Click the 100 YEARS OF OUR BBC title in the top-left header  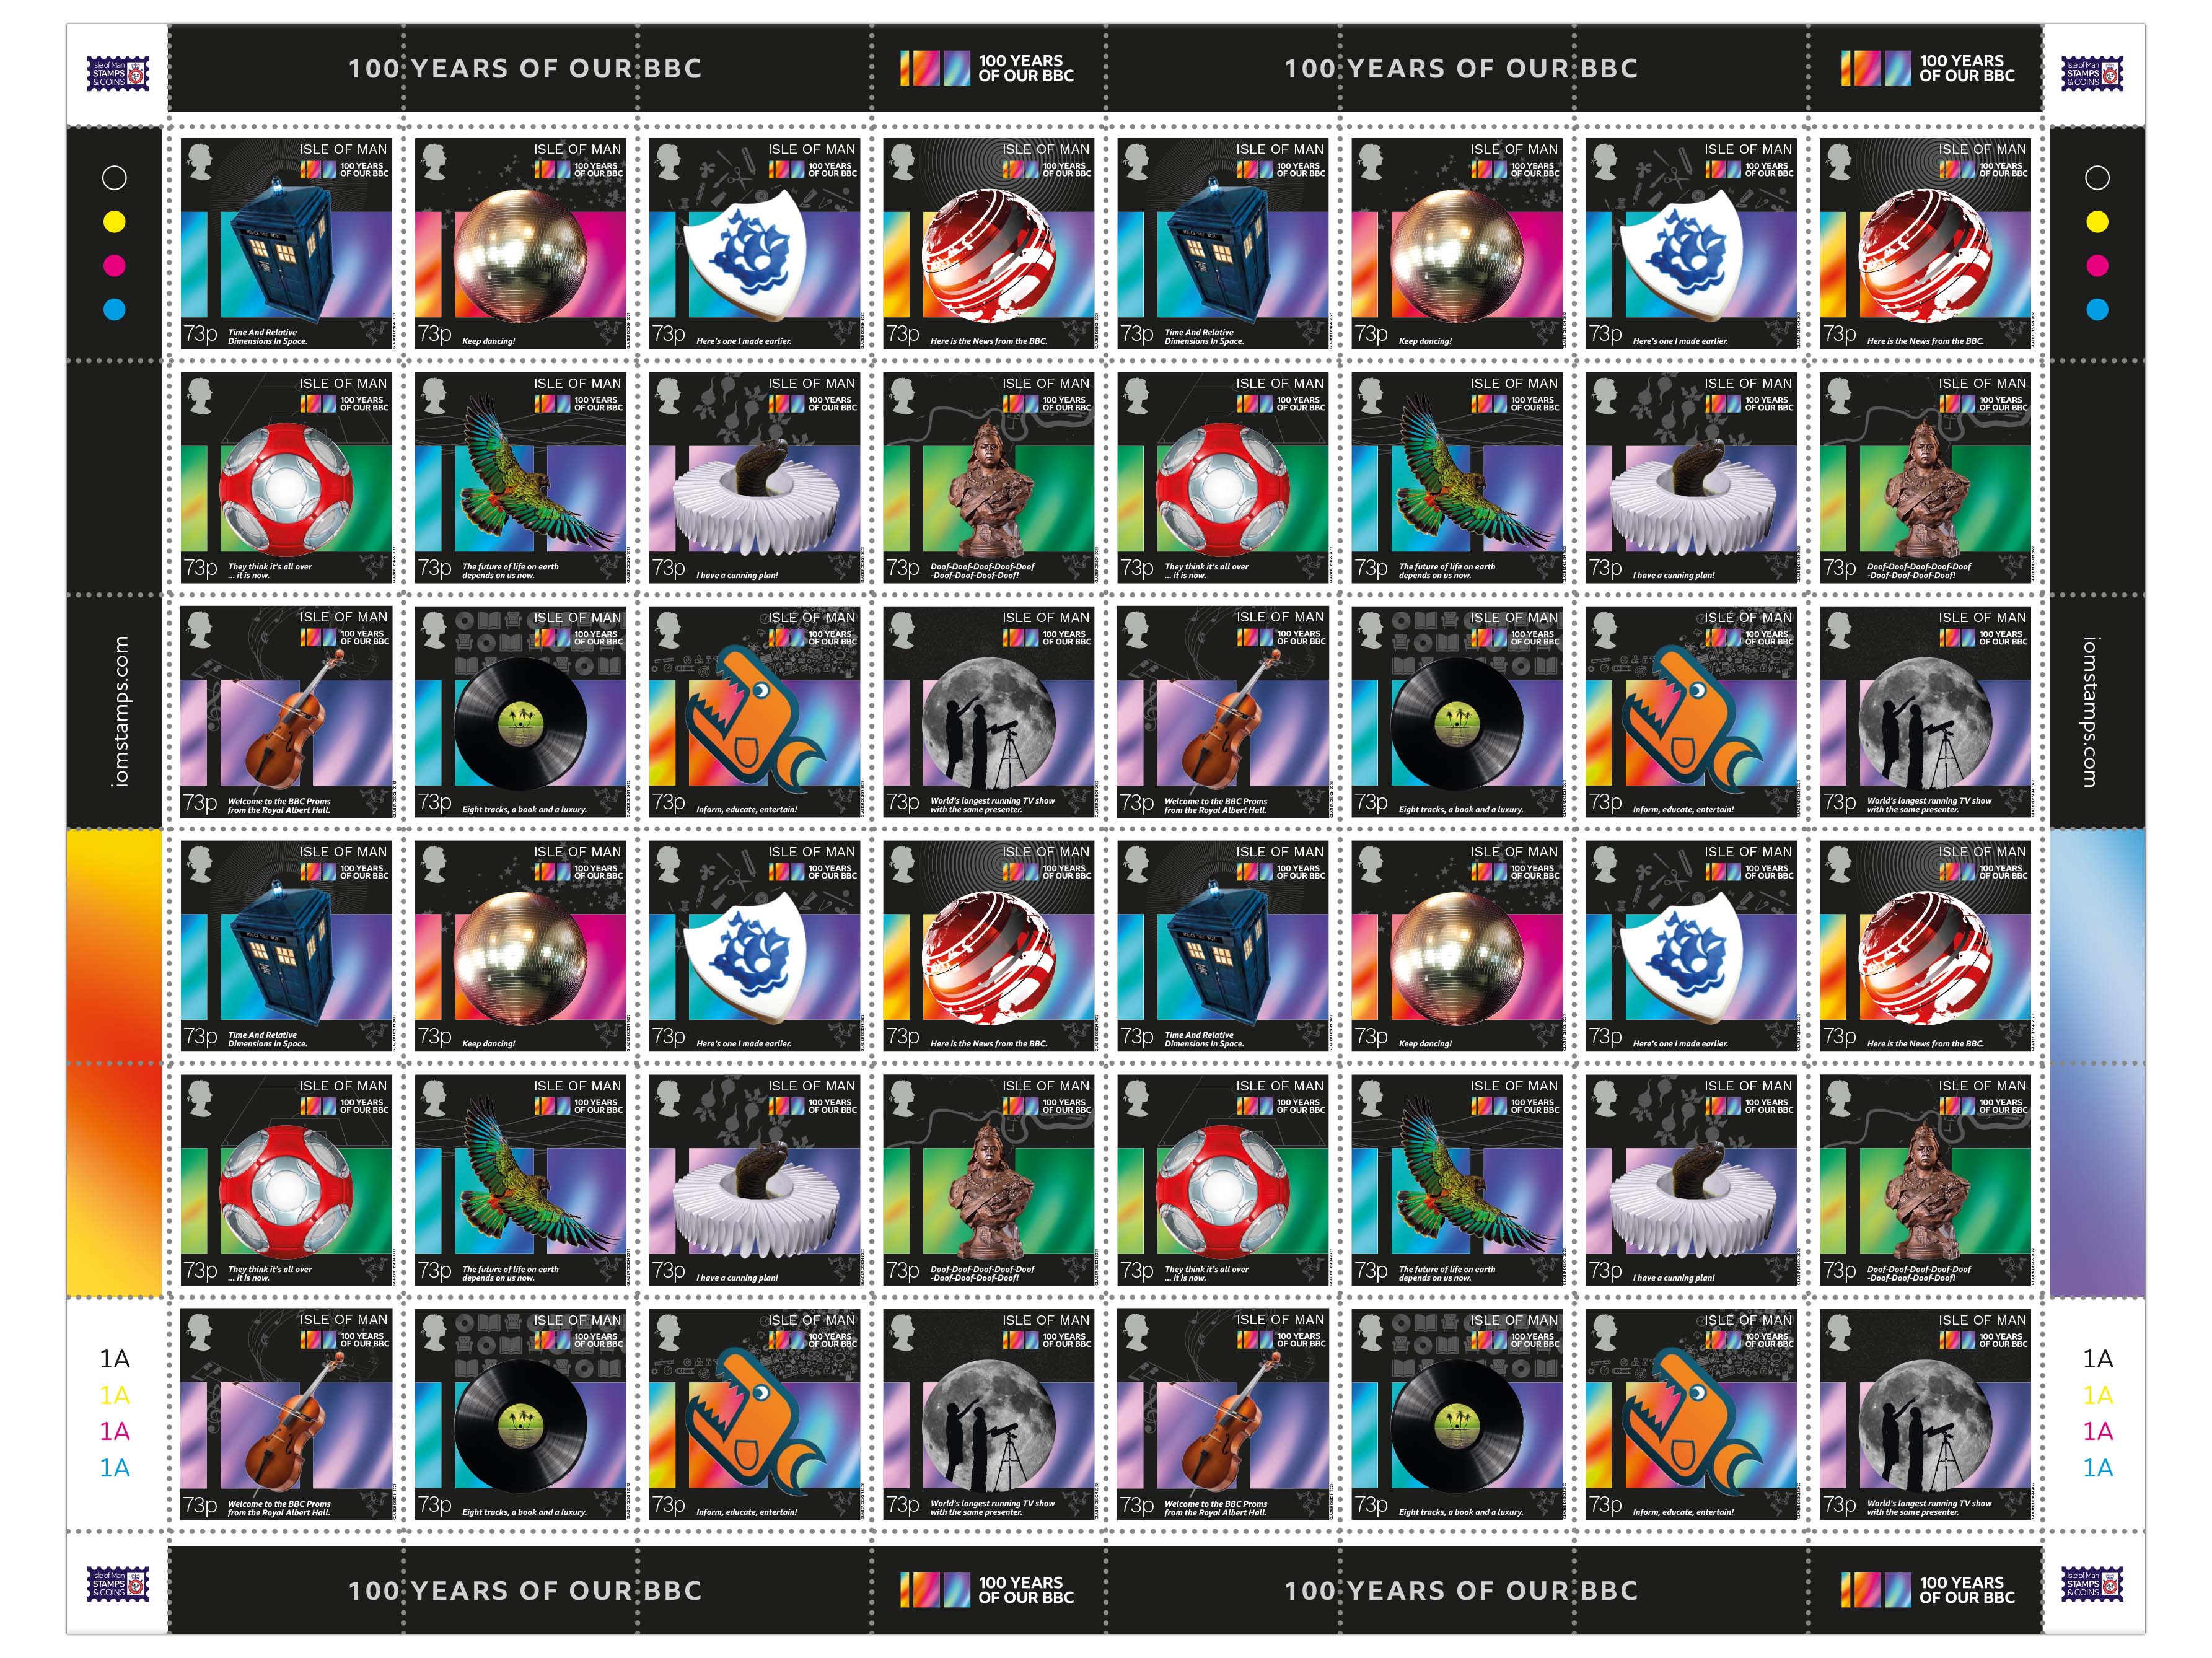(525, 68)
